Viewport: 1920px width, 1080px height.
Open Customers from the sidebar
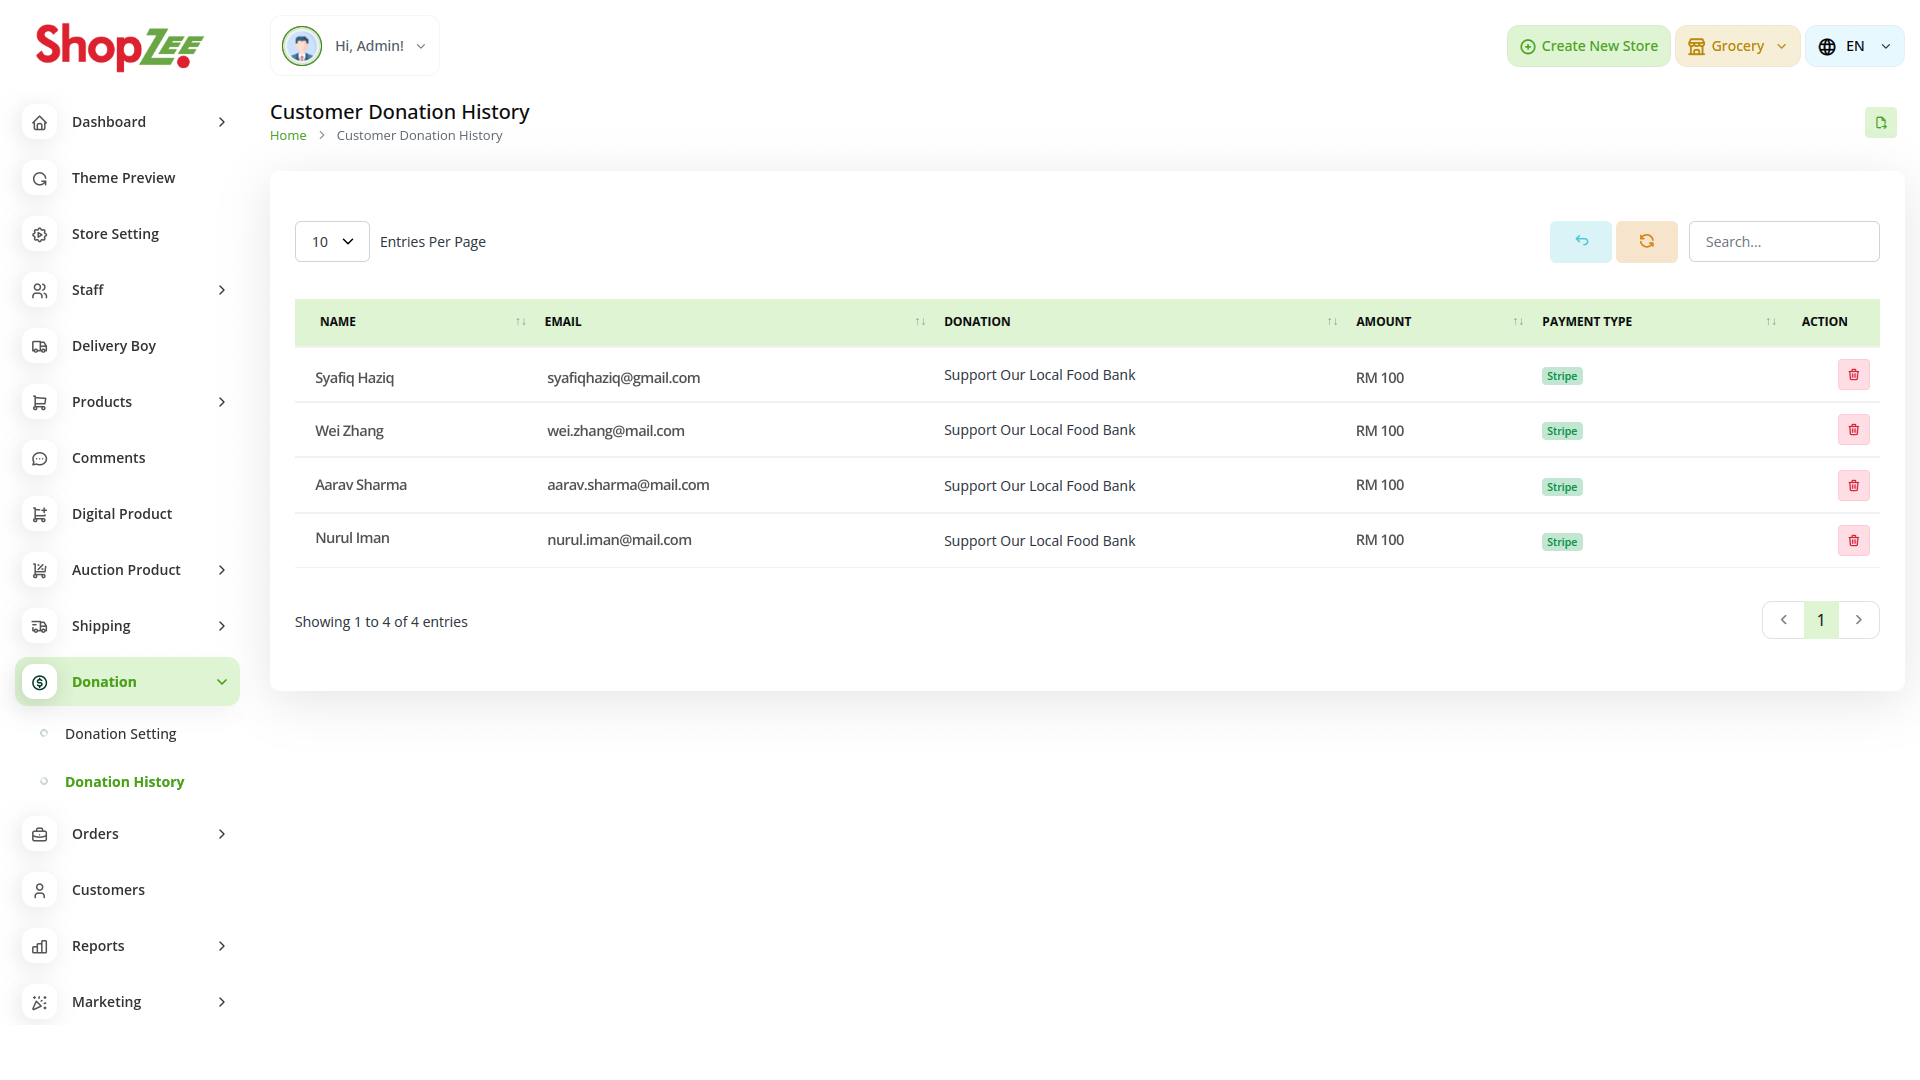click(108, 890)
